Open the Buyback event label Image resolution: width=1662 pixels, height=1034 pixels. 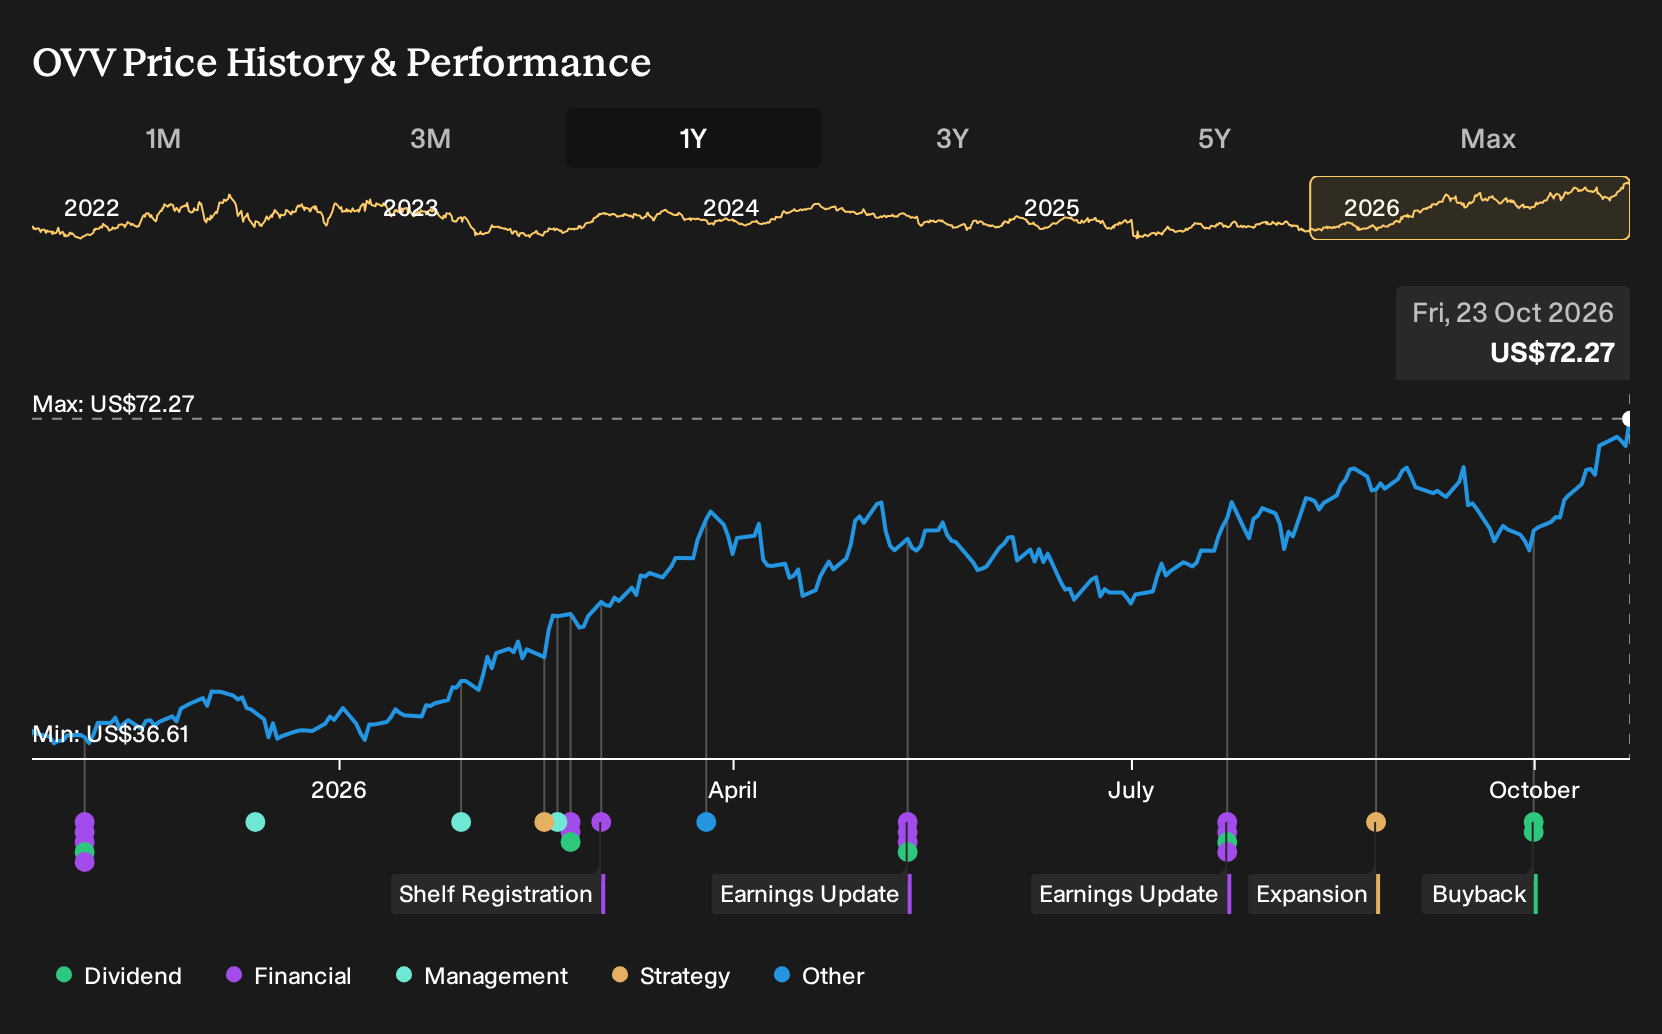(1480, 894)
